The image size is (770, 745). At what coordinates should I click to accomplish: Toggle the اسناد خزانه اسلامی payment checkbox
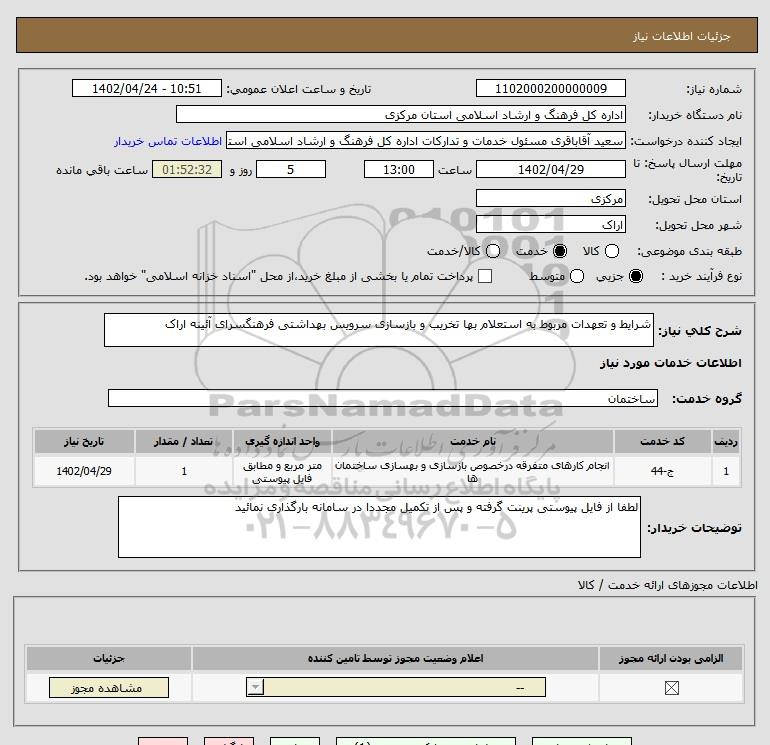coord(485,276)
